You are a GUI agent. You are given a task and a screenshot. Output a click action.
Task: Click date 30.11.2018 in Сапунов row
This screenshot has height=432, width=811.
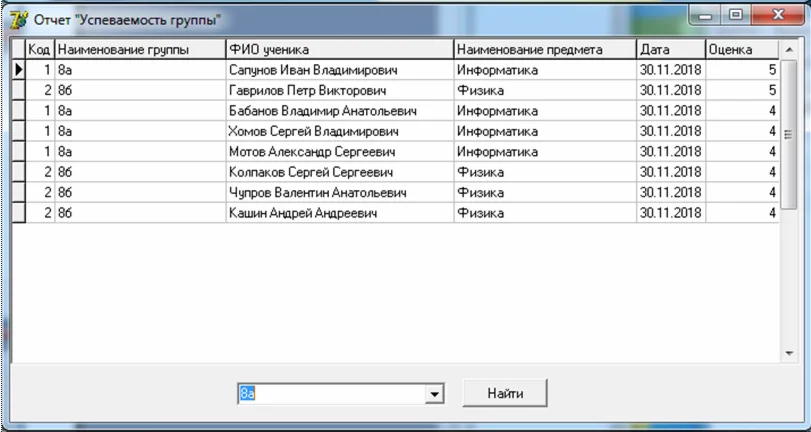671,70
